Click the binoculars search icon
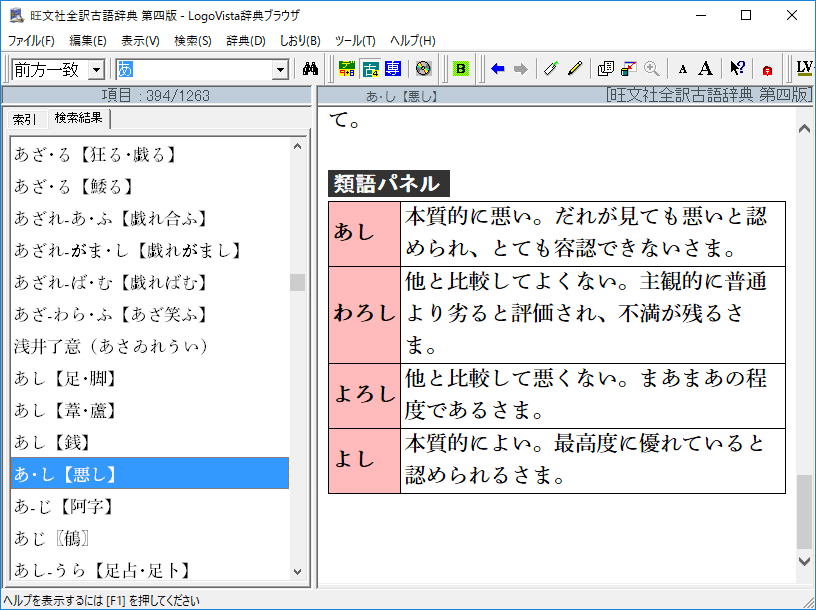Viewport: 816px width, 610px height. pos(310,69)
